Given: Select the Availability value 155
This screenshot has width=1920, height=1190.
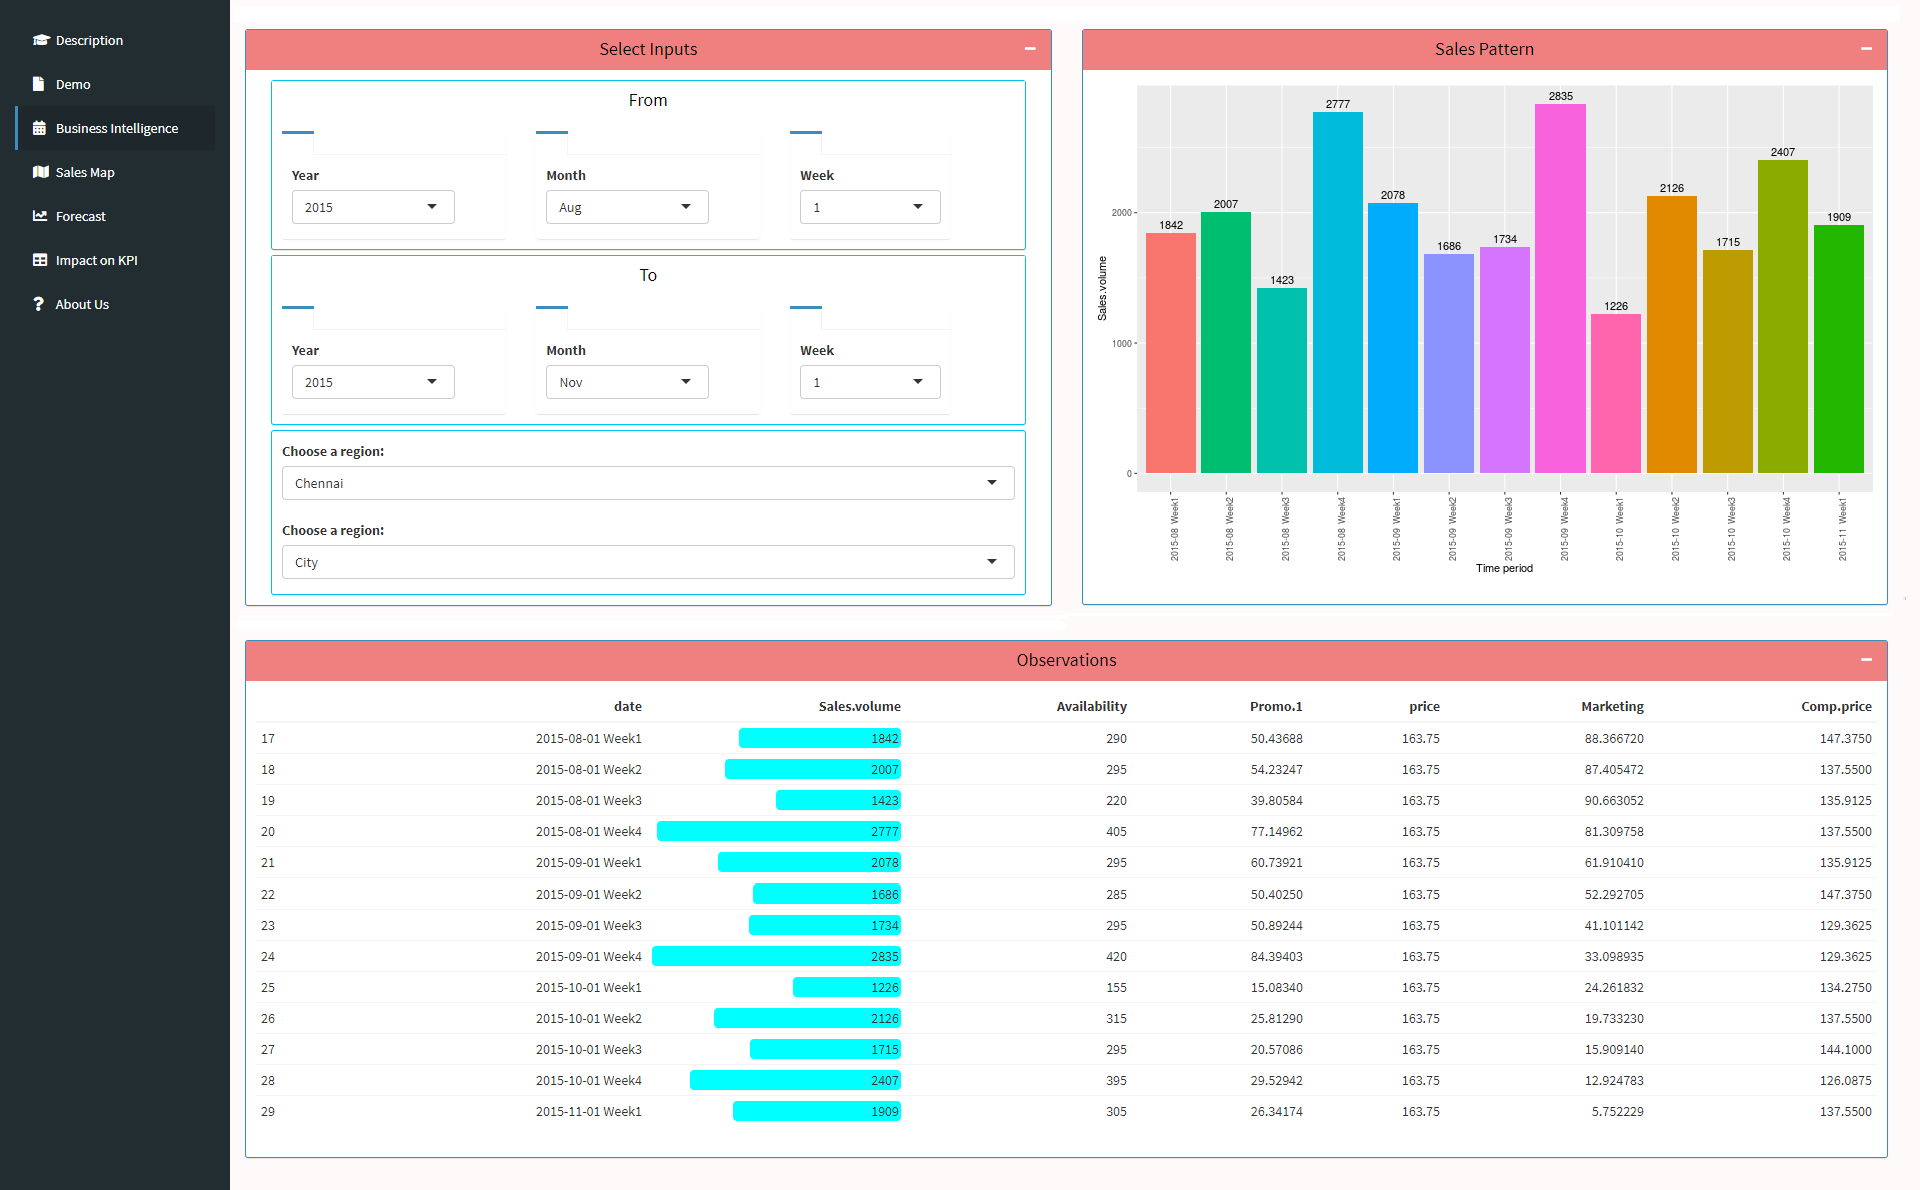Looking at the screenshot, I should pyautogui.click(x=1116, y=987).
